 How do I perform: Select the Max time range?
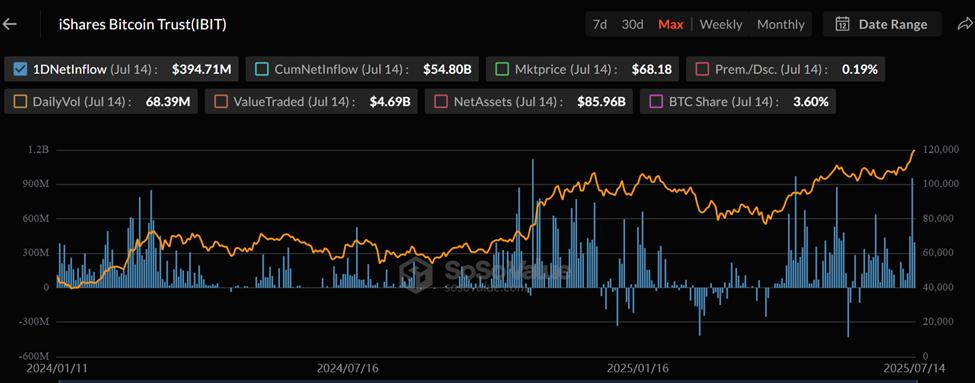pos(671,24)
